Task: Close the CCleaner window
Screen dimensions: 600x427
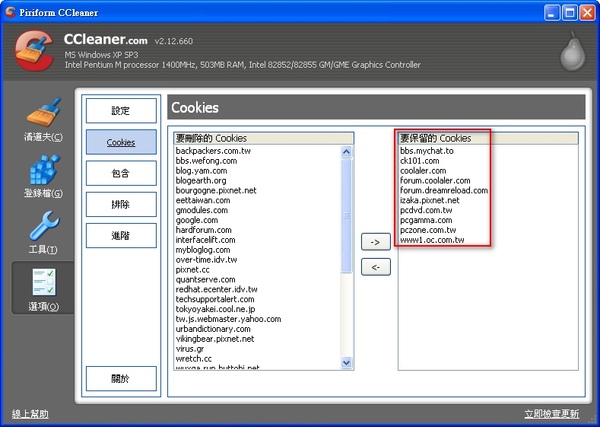Action: pyautogui.click(x=587, y=13)
